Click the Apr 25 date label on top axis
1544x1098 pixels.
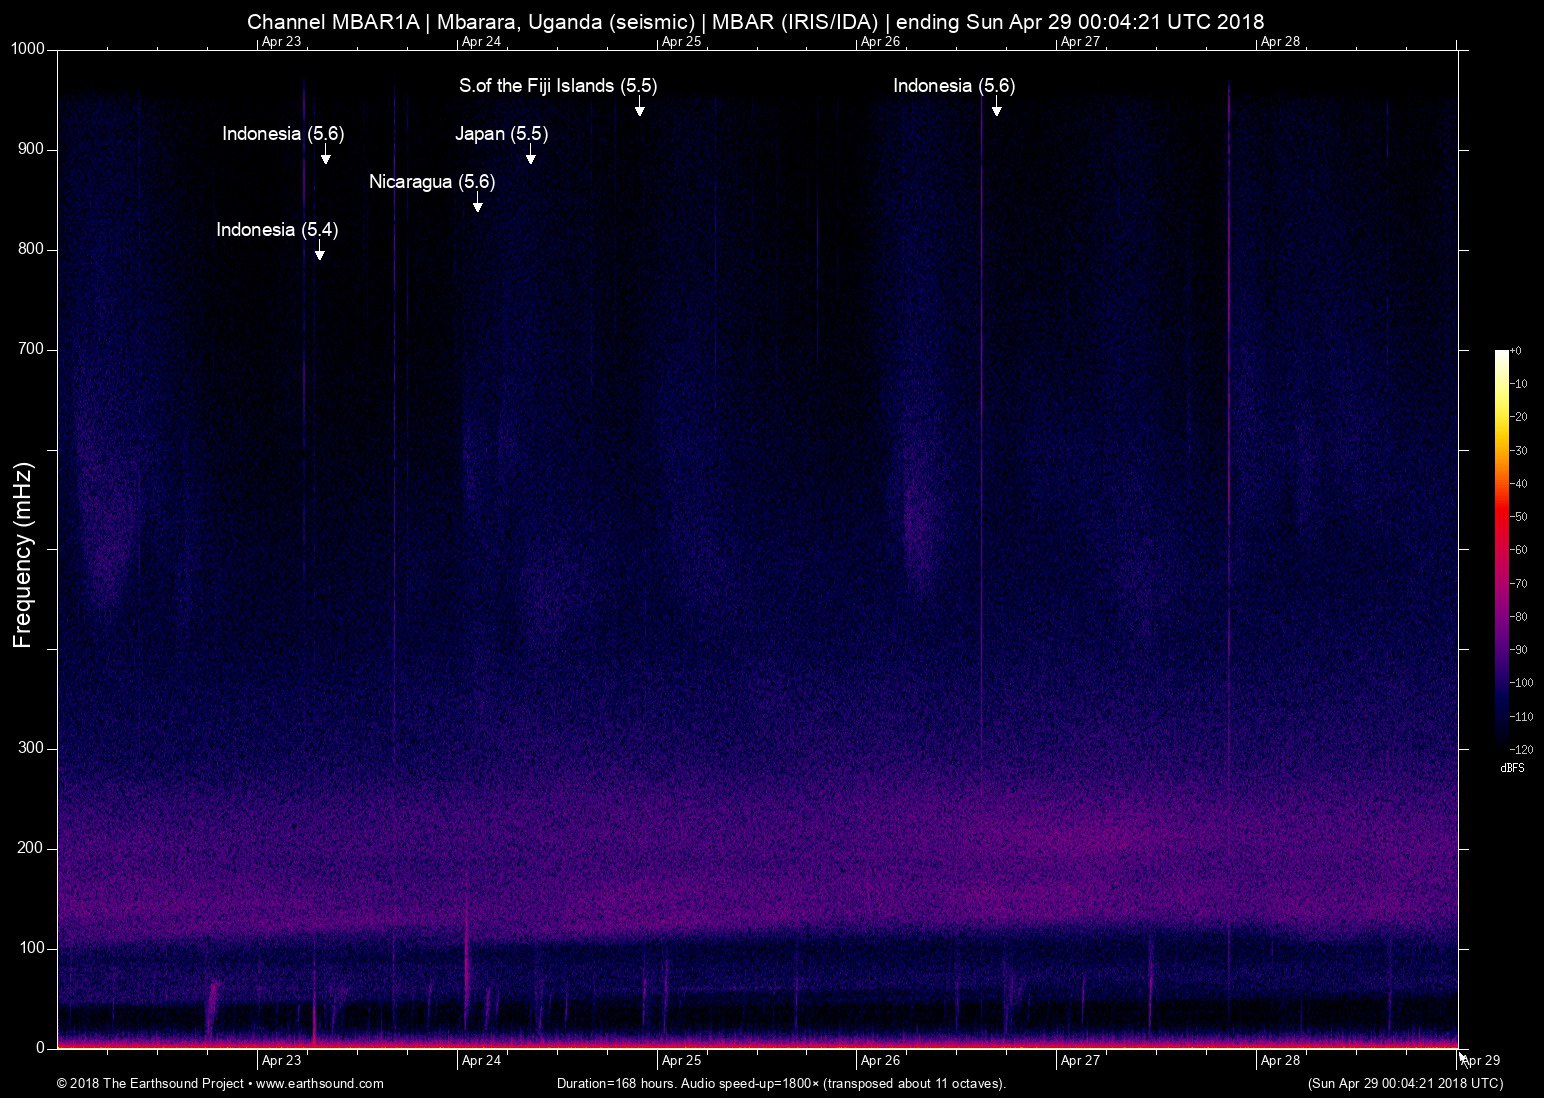click(681, 42)
